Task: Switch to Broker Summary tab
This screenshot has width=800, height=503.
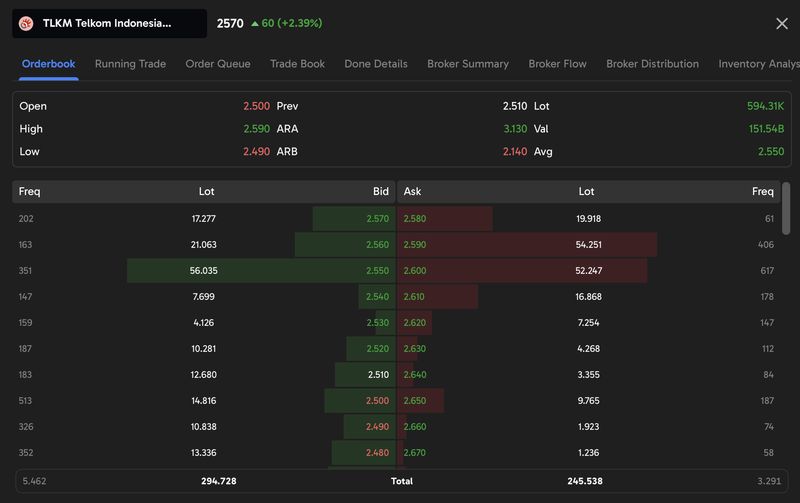Action: 468,64
